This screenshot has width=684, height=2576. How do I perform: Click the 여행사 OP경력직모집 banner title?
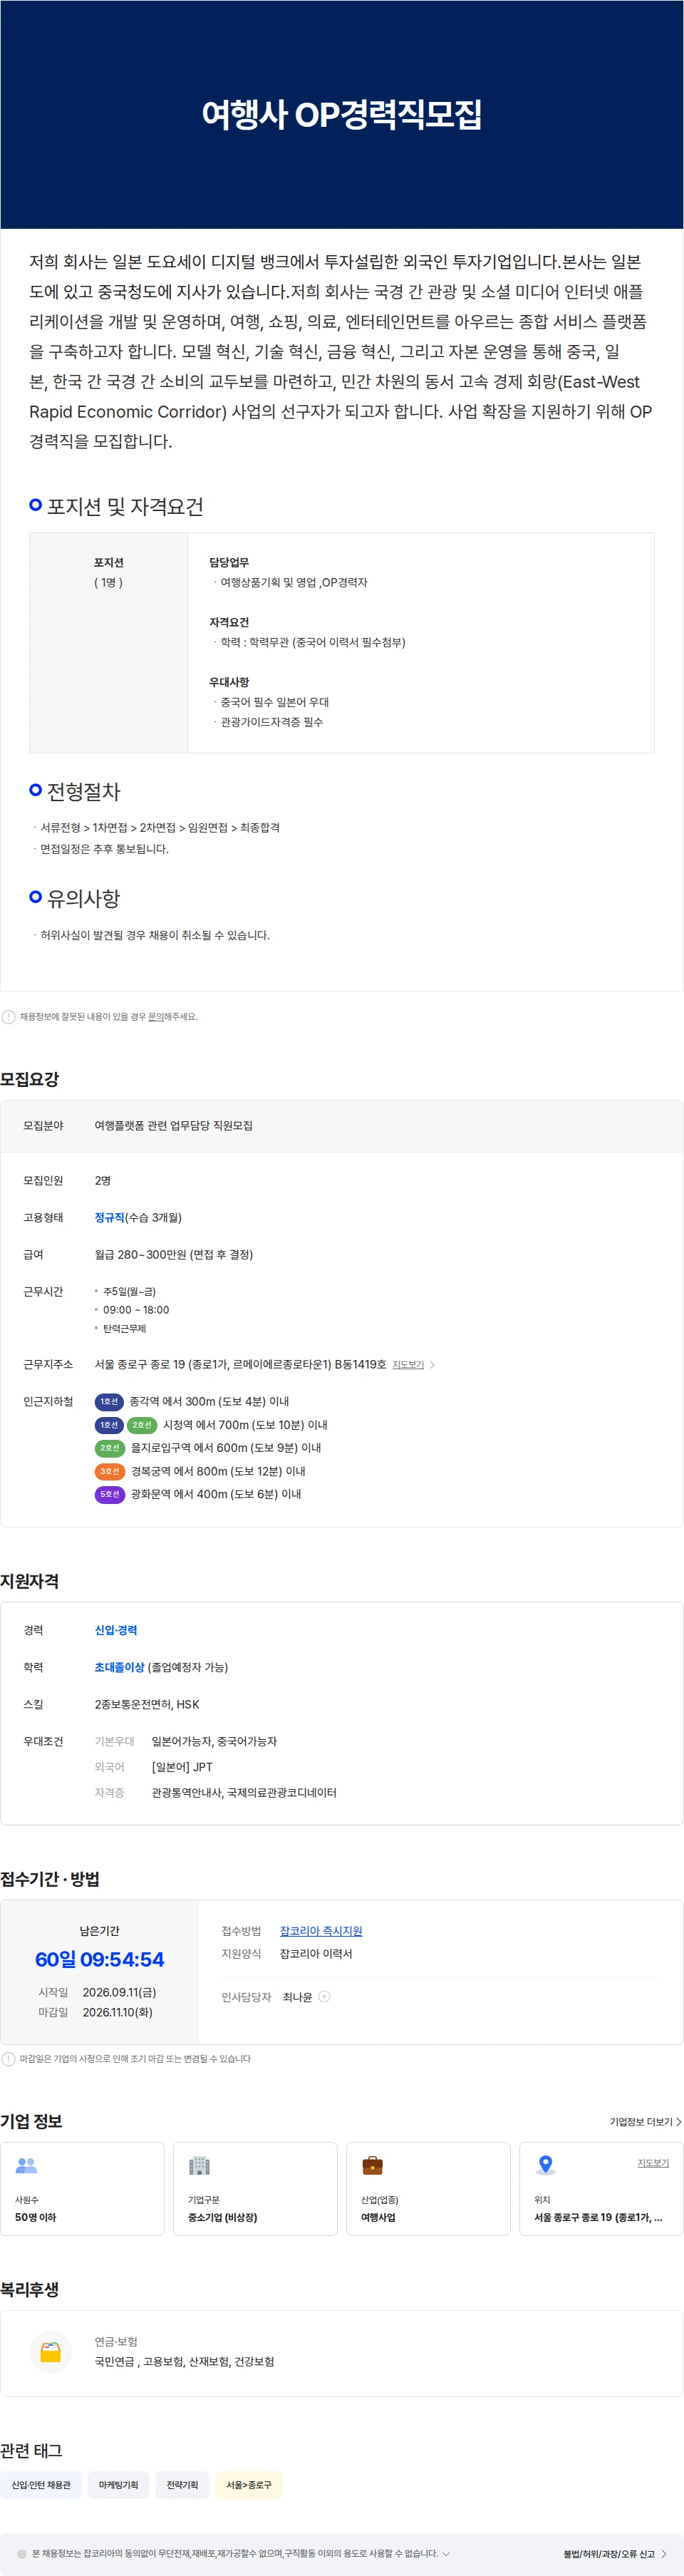click(342, 114)
